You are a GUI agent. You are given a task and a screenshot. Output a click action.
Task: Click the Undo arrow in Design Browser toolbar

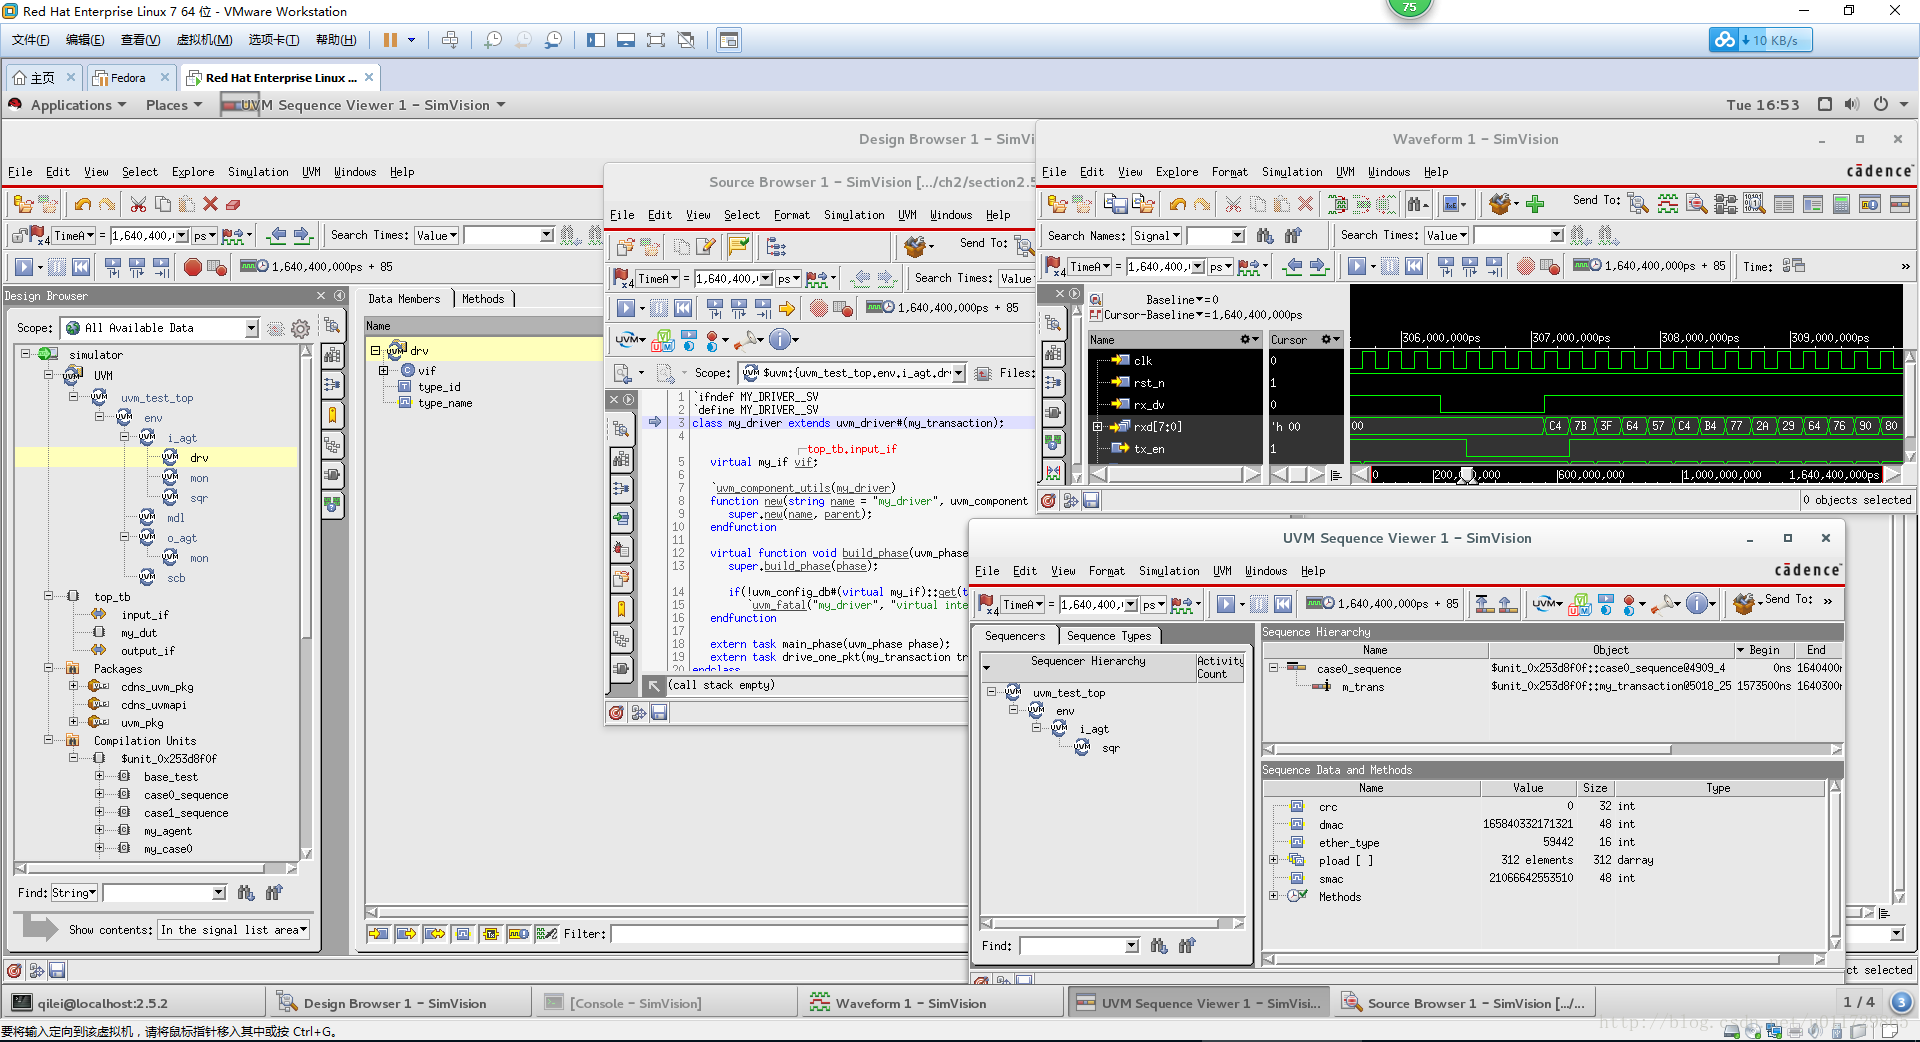click(x=83, y=204)
